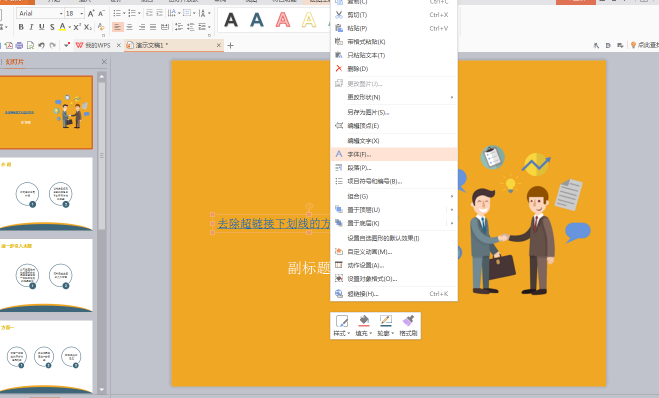Select 项目符号和编号(B) in context menu
Image resolution: width=659 pixels, height=398 pixels.
394,181
